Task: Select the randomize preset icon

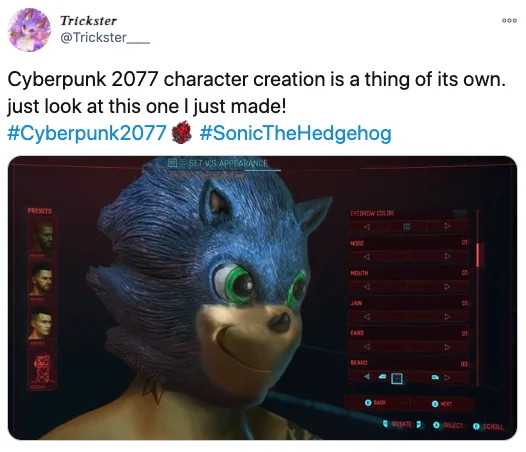Action: pyautogui.click(x=43, y=368)
